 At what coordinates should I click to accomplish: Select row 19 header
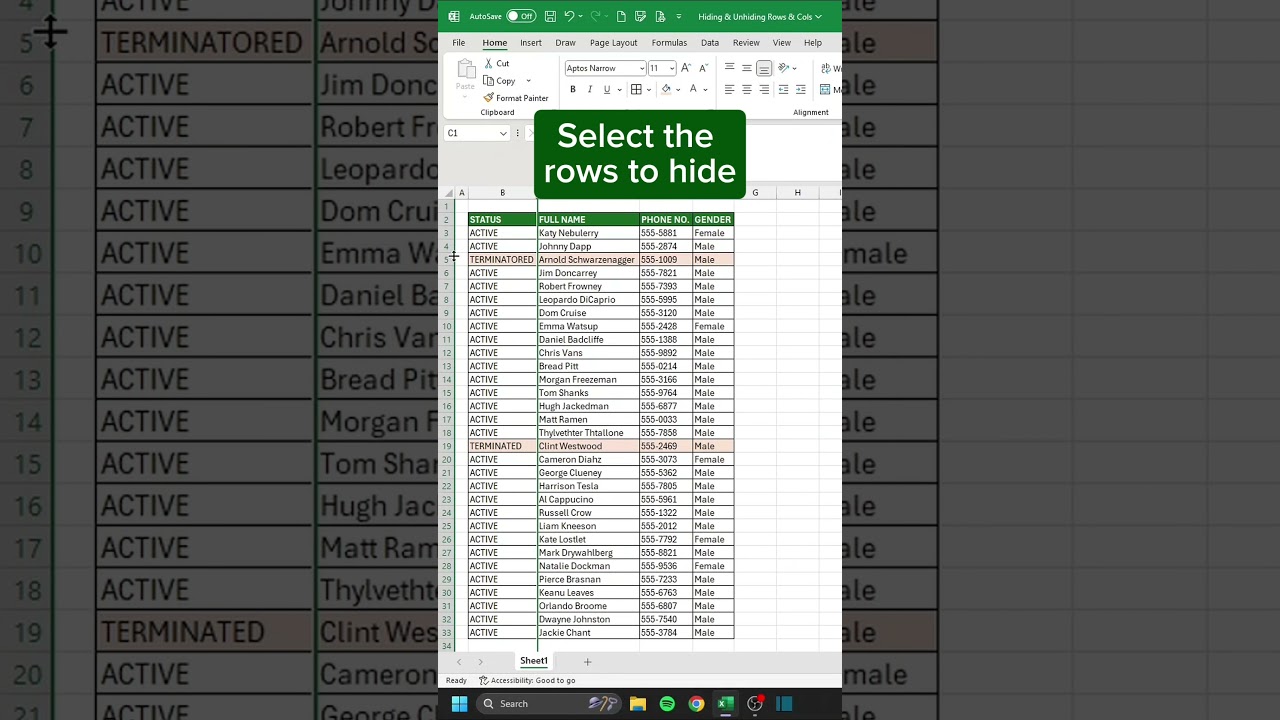(447, 446)
